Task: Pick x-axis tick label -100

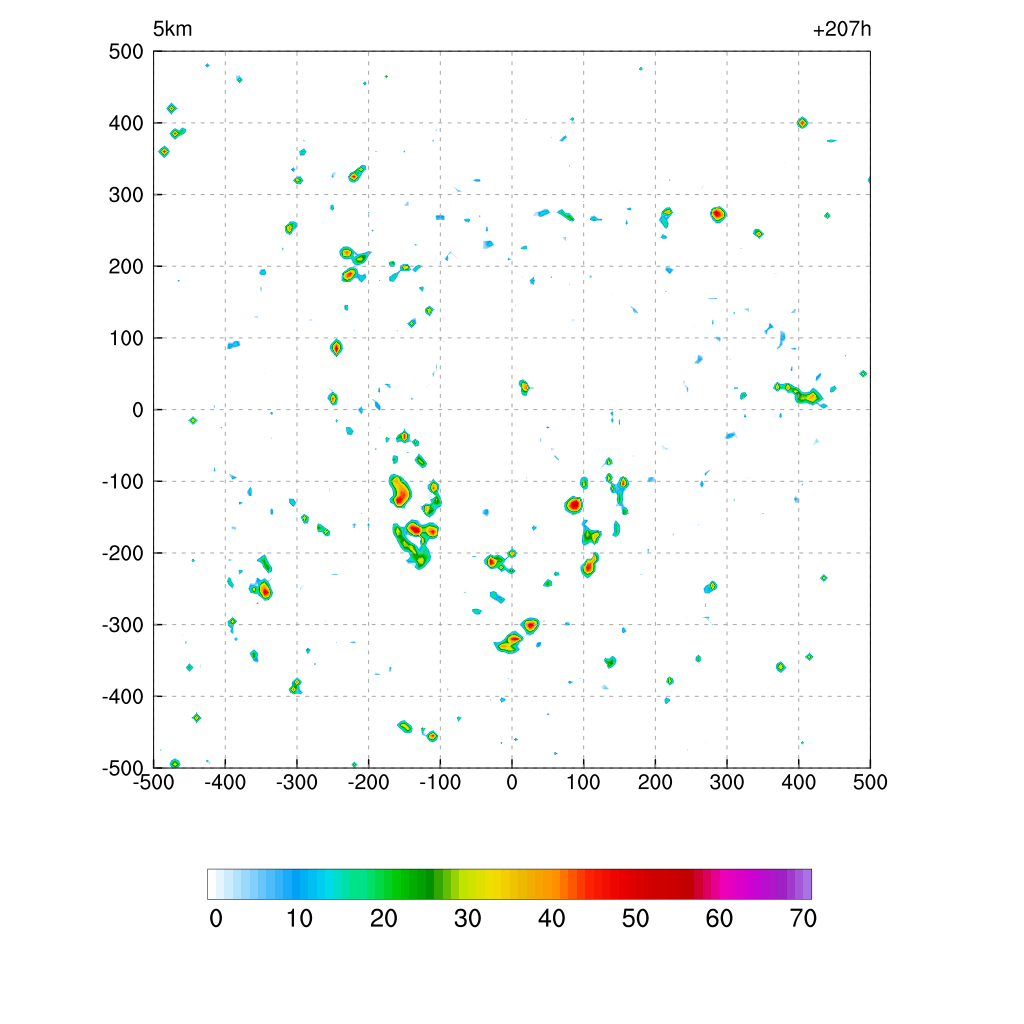Action: pos(440,782)
